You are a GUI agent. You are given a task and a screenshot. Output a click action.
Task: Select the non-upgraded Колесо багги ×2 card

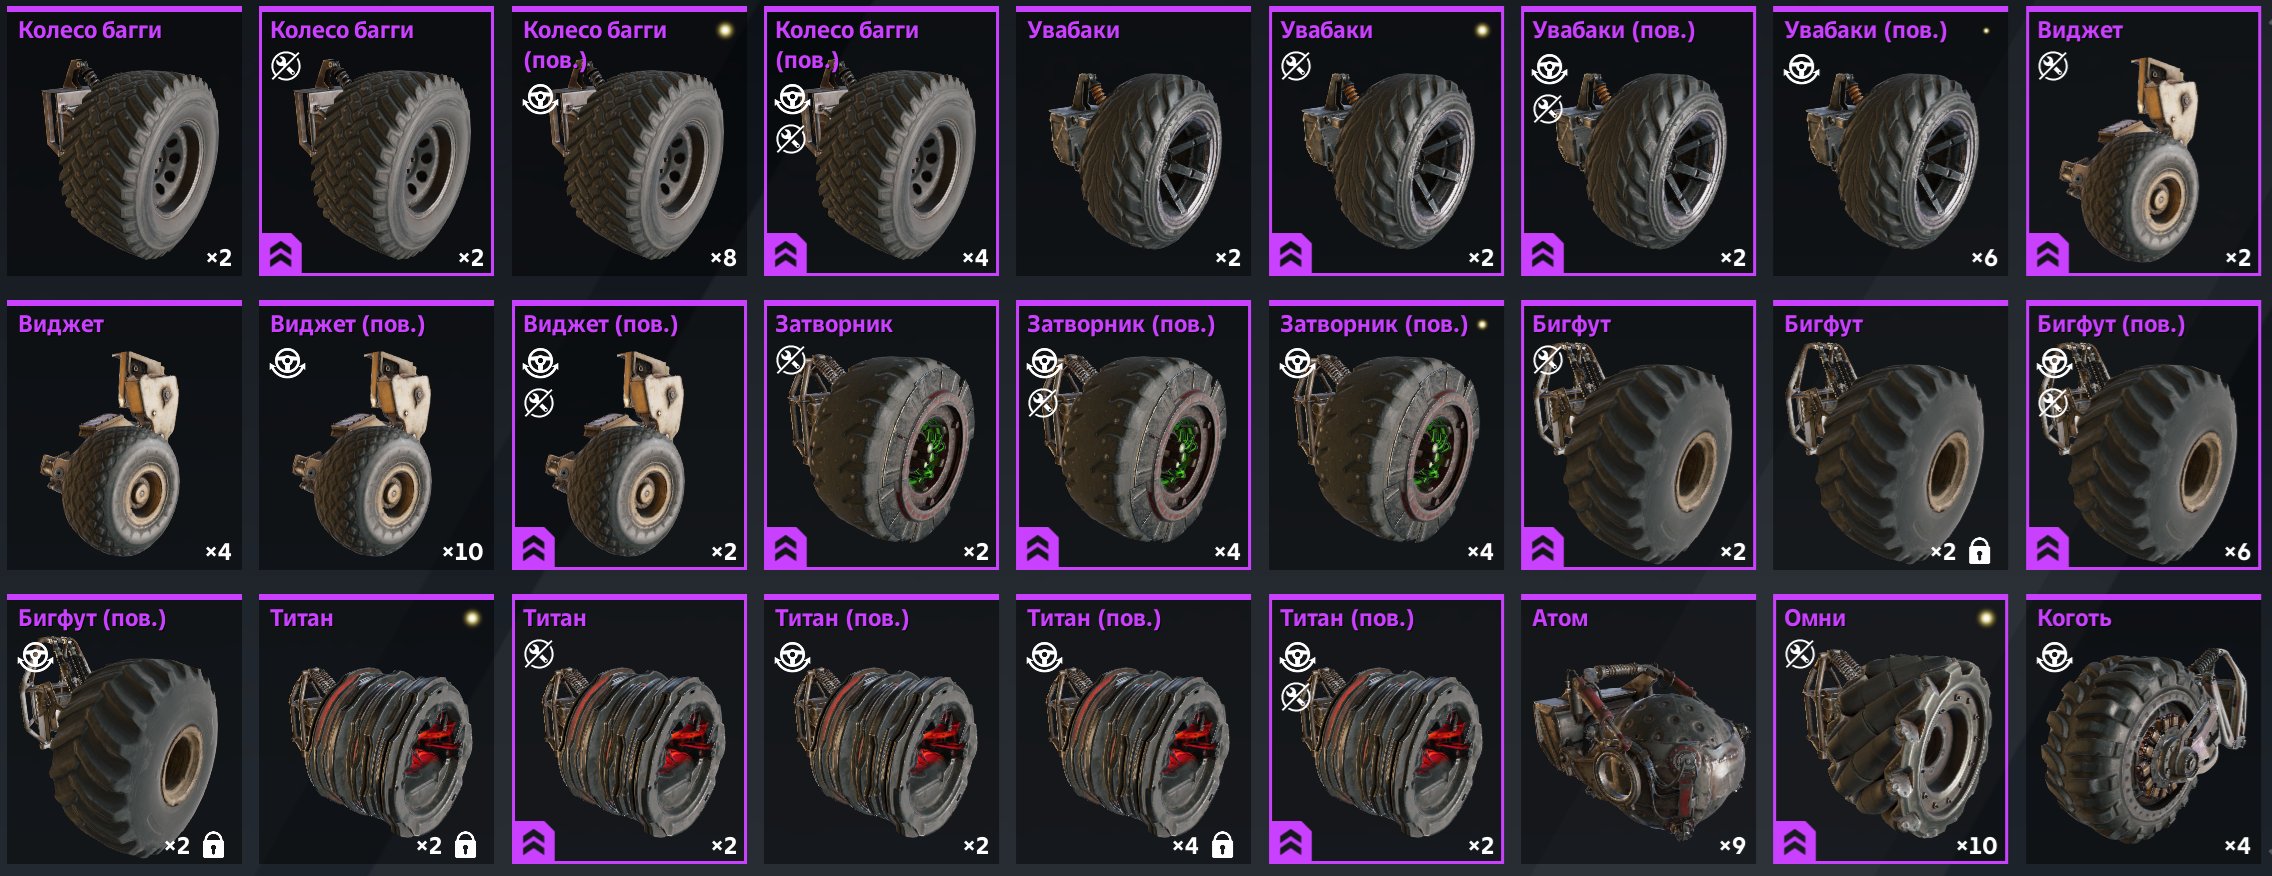point(124,141)
